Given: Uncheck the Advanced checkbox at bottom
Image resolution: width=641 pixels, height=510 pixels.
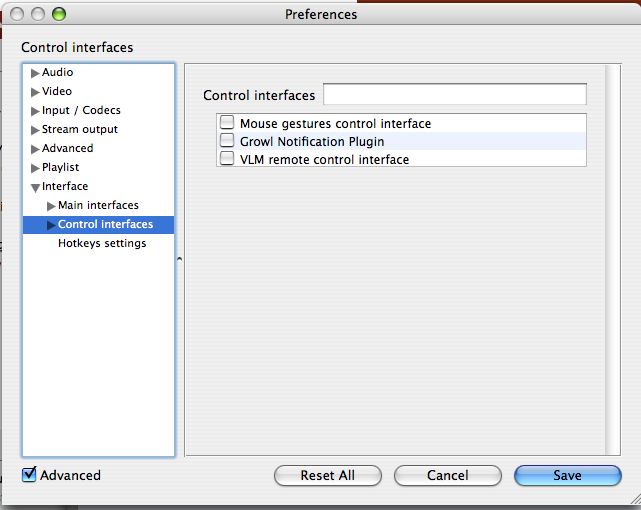Looking at the screenshot, I should click(x=29, y=474).
